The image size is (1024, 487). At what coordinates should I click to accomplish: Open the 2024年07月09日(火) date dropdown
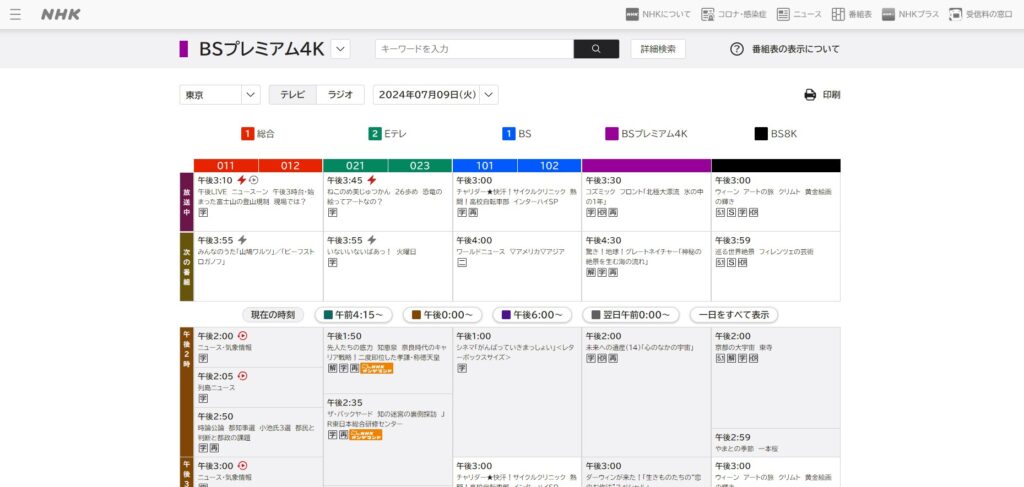[436, 95]
